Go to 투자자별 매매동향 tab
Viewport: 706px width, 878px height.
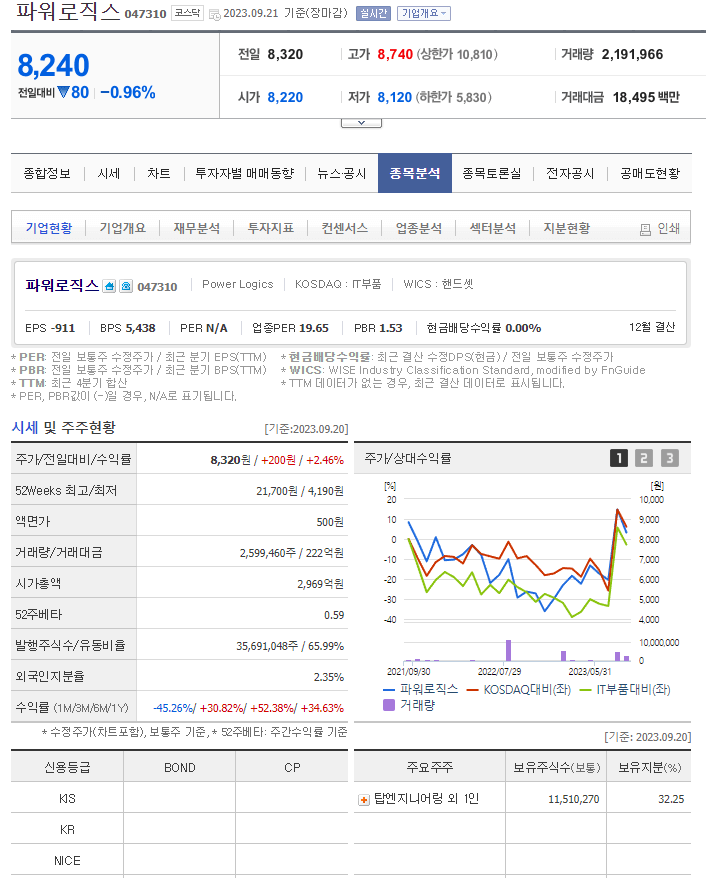244,174
